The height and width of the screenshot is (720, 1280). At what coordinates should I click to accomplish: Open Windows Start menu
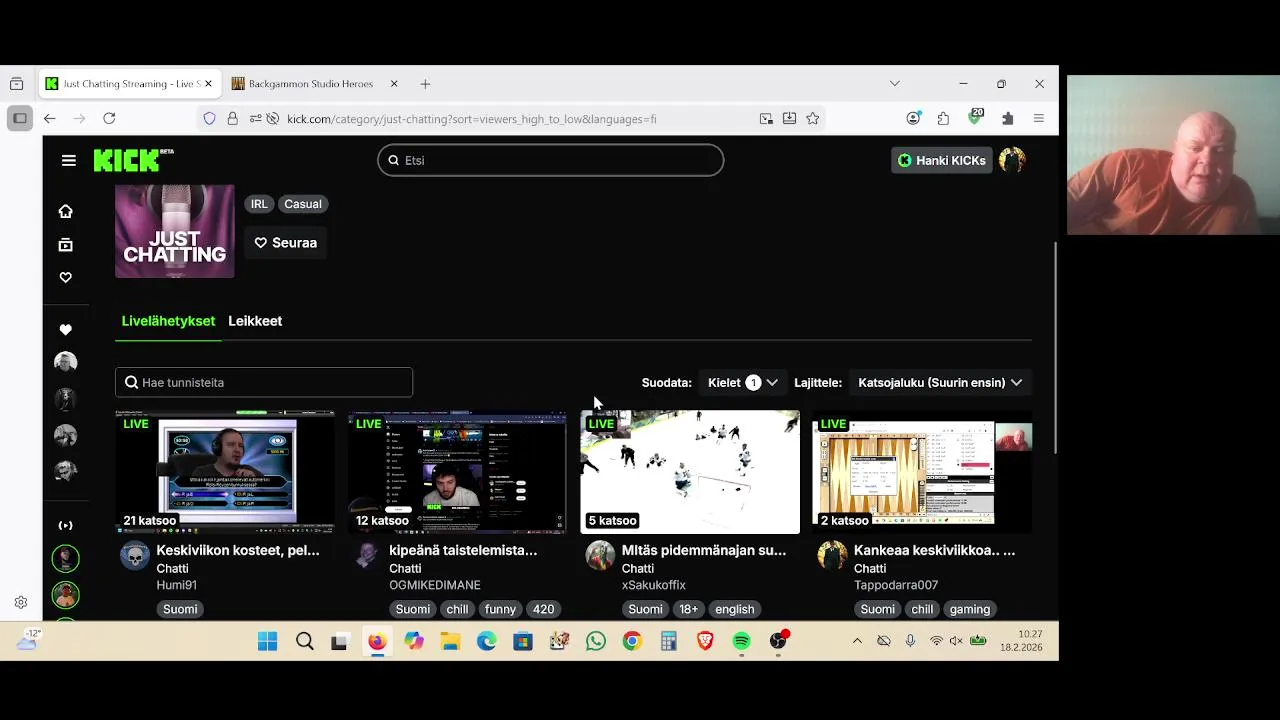coord(267,641)
